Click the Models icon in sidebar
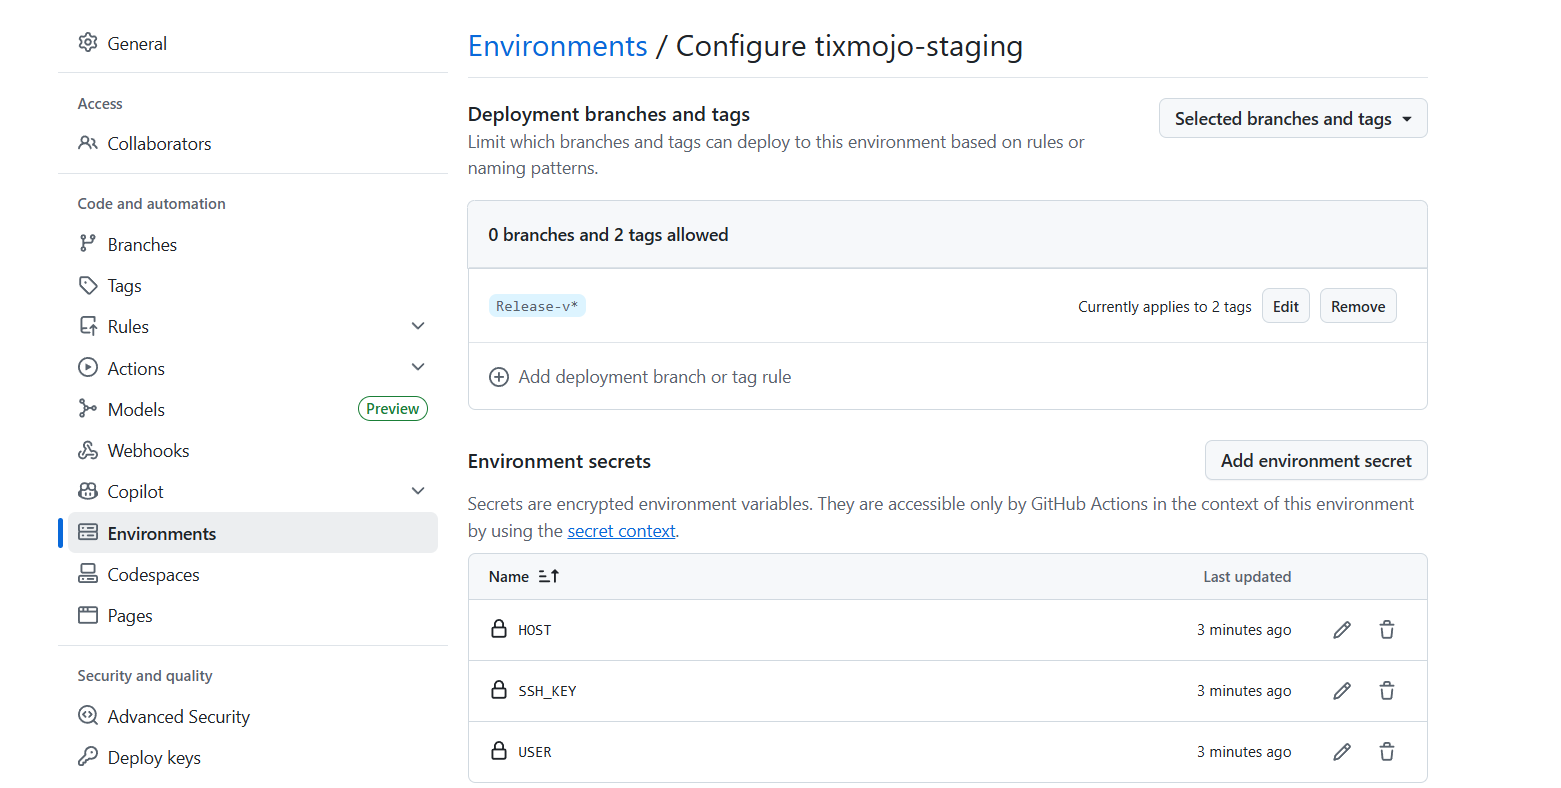1561x788 pixels. pyautogui.click(x=88, y=409)
